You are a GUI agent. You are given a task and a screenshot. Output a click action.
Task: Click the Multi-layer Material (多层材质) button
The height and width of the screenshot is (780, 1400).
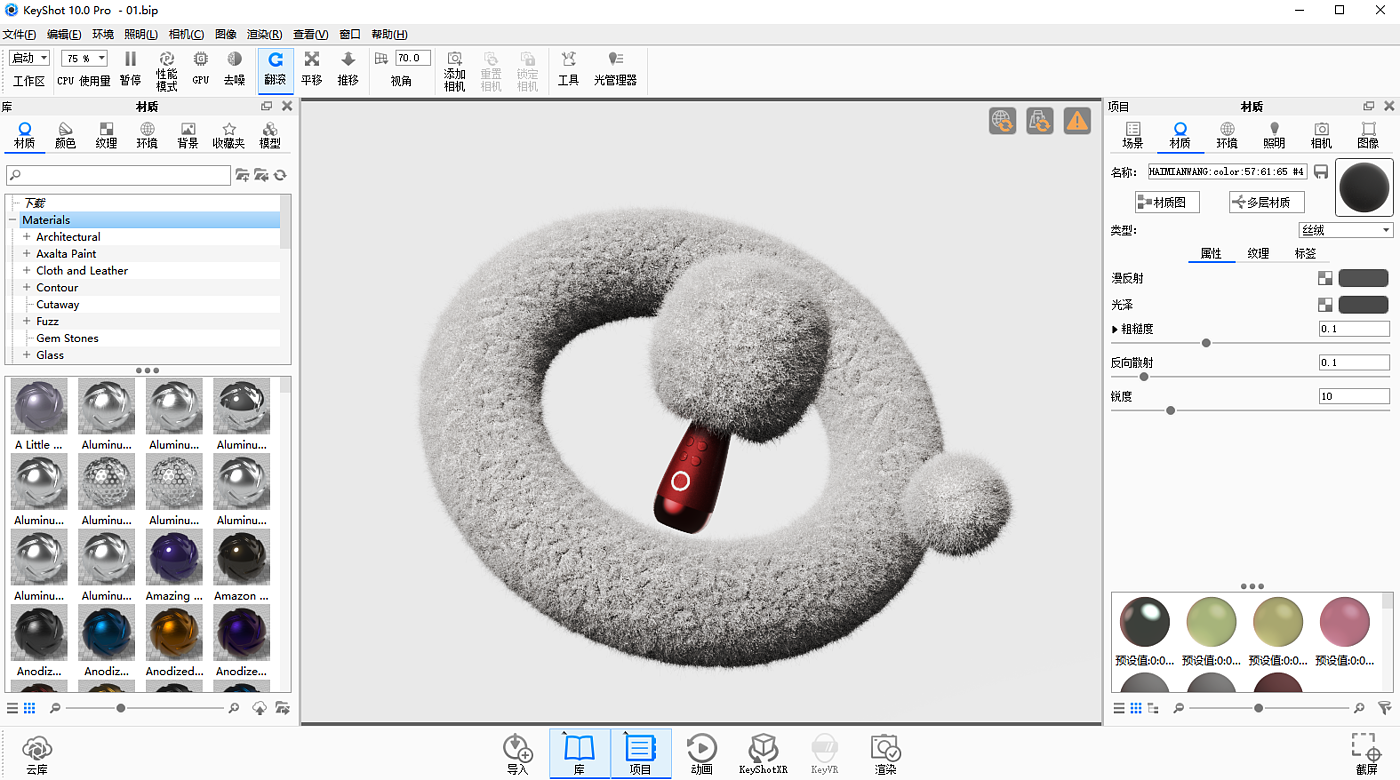pos(1266,202)
